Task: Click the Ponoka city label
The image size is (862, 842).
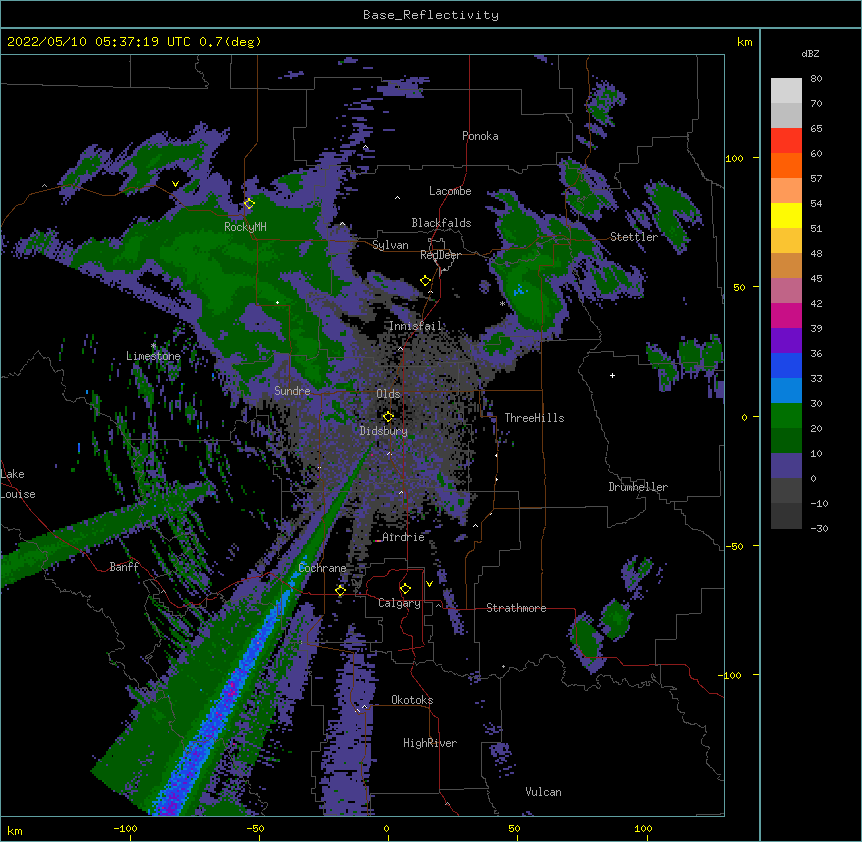Action: [480, 136]
